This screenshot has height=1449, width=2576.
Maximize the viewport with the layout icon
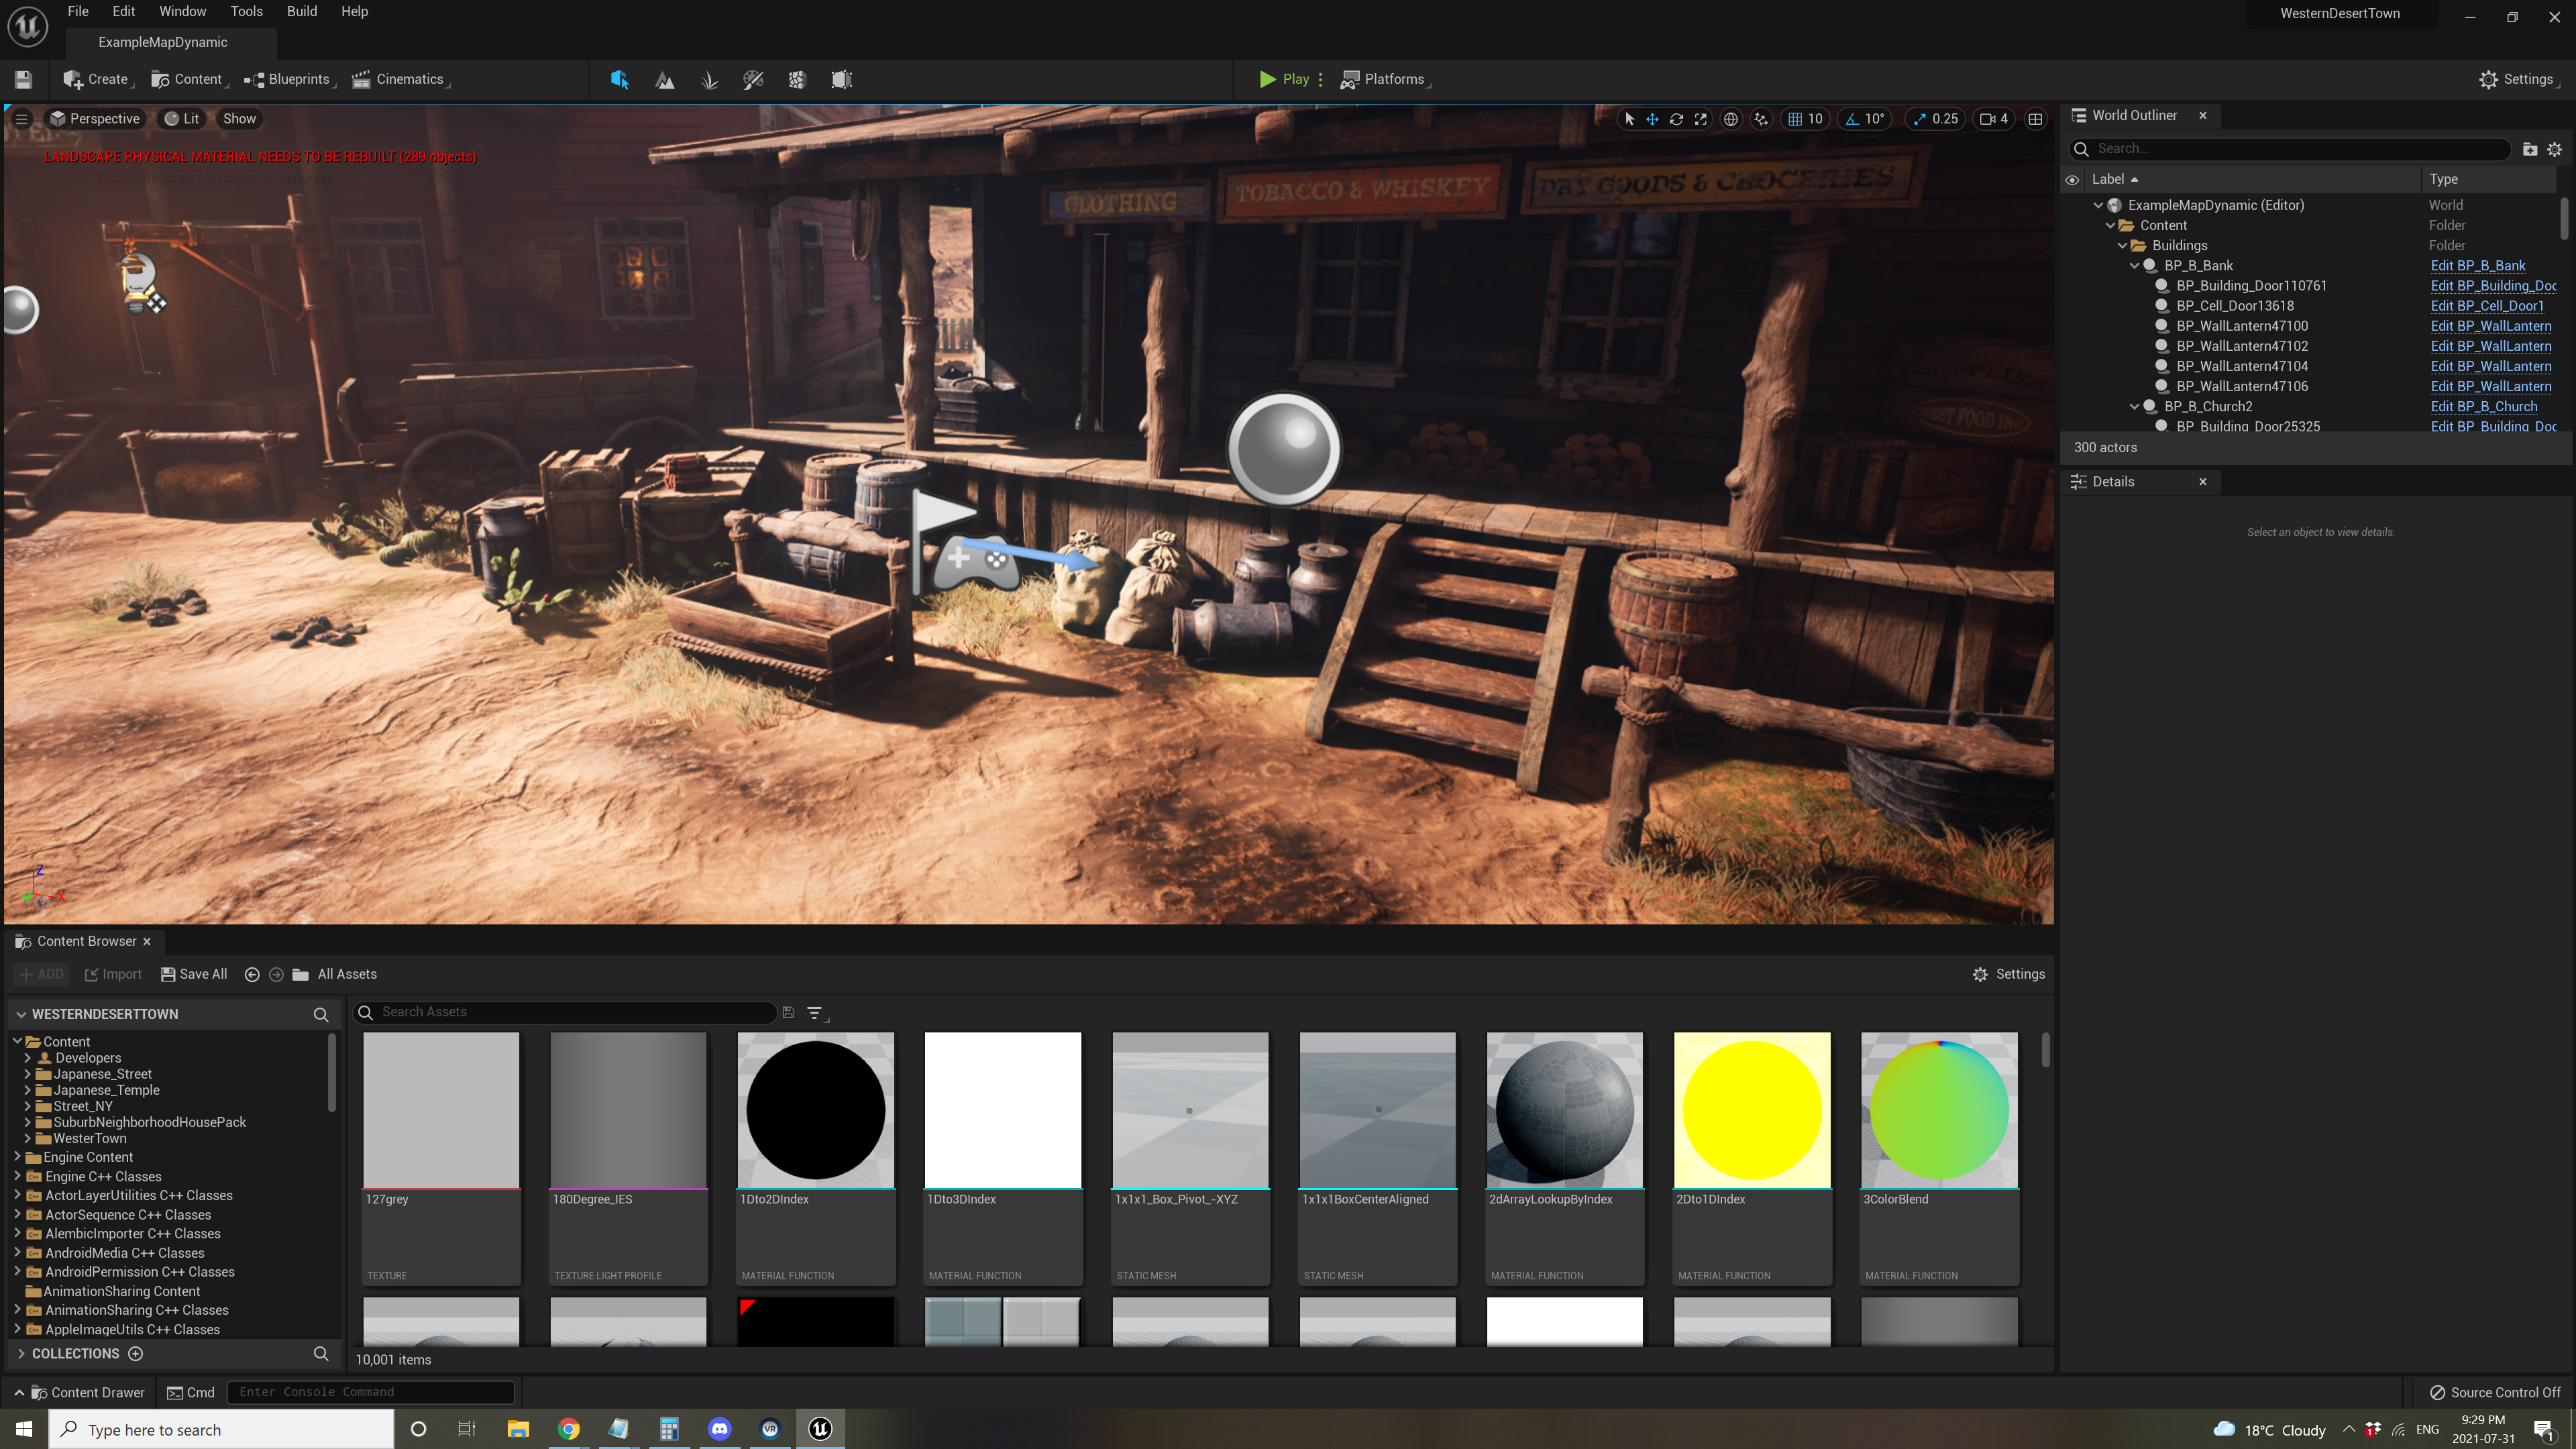2035,119
